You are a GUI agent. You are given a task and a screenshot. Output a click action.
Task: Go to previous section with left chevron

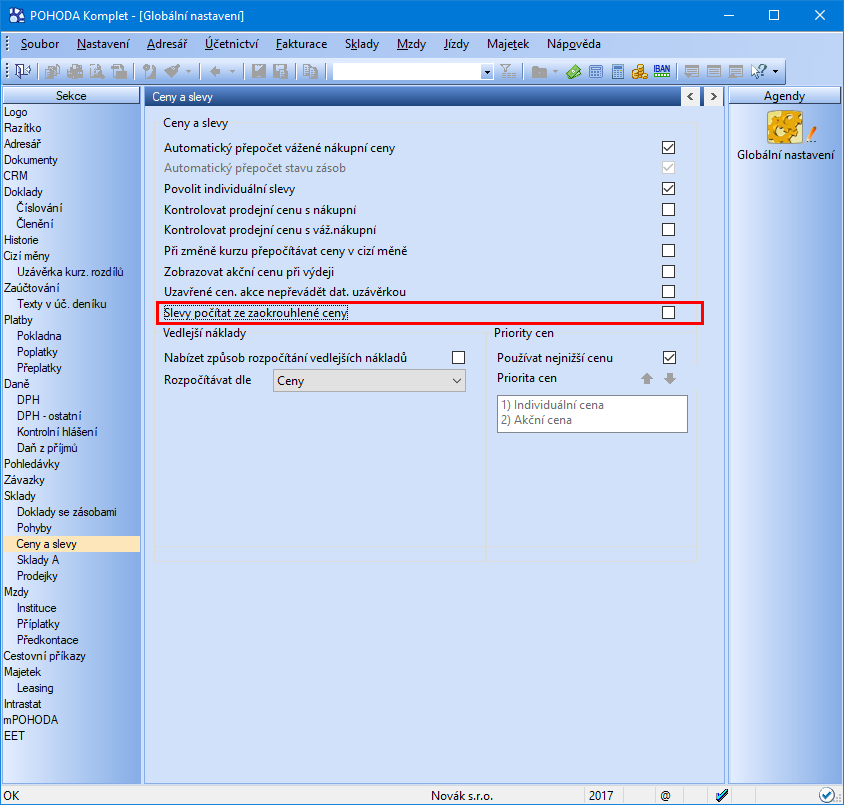coord(691,97)
